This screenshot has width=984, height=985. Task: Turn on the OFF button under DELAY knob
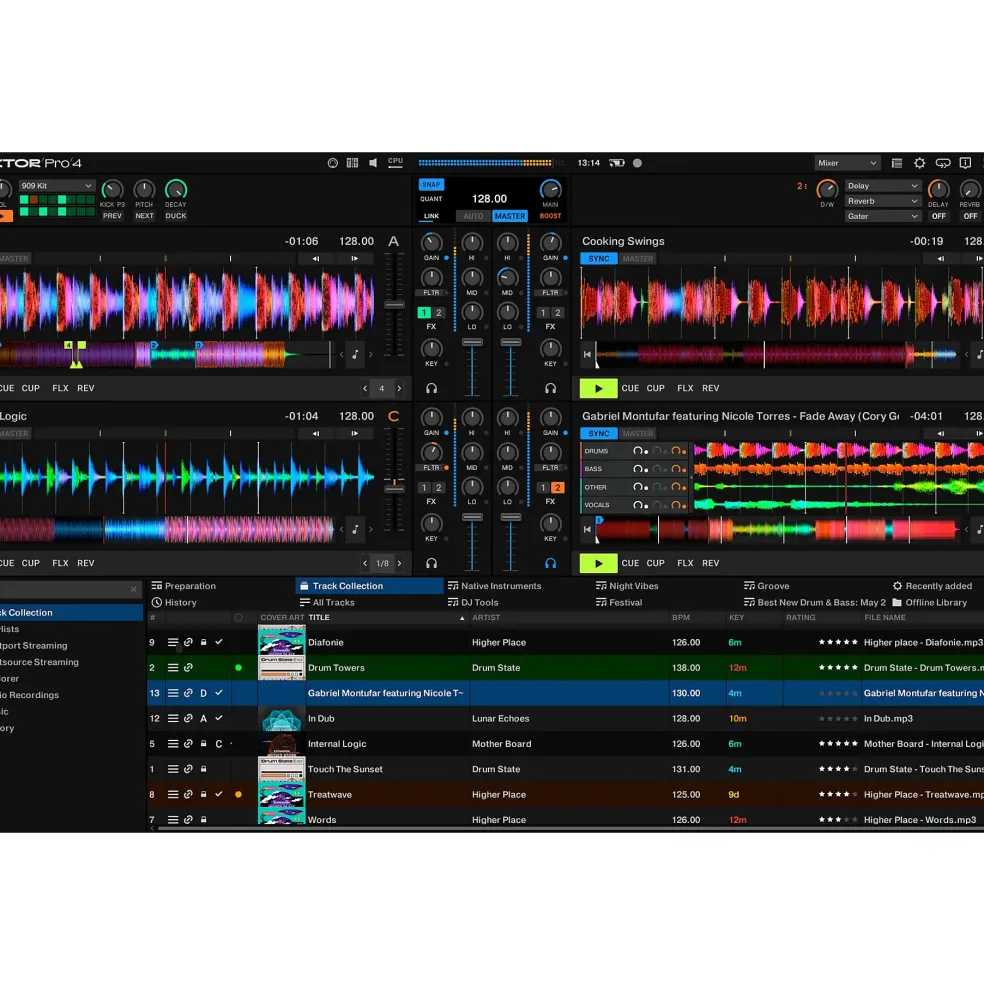(x=938, y=216)
